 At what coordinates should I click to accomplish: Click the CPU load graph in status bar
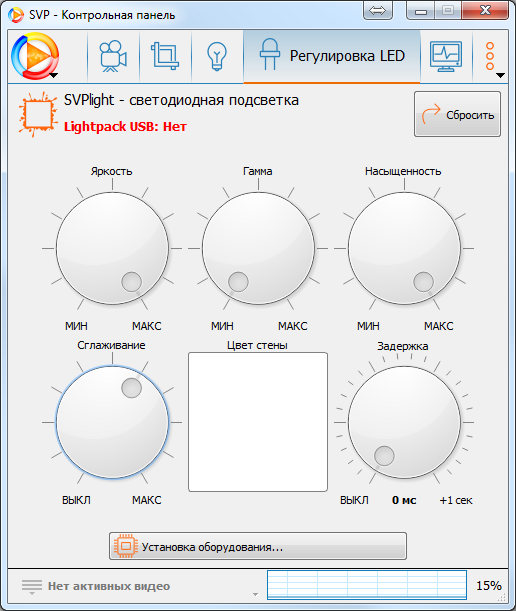pos(367,585)
